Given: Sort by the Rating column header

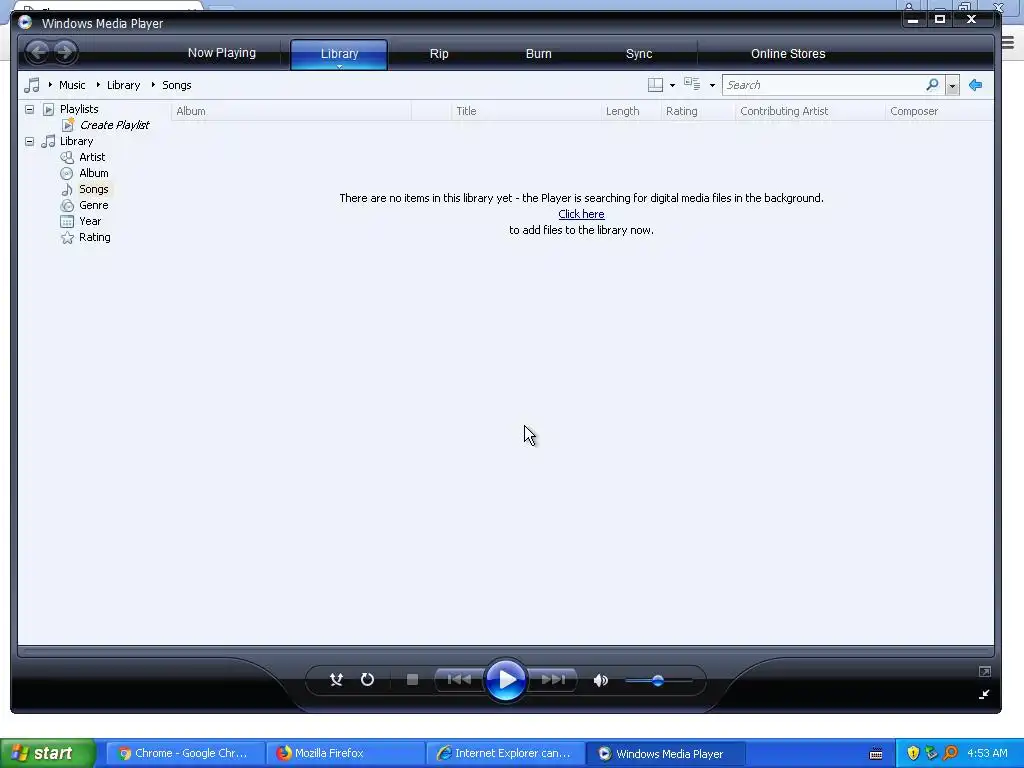Looking at the screenshot, I should (698, 111).
